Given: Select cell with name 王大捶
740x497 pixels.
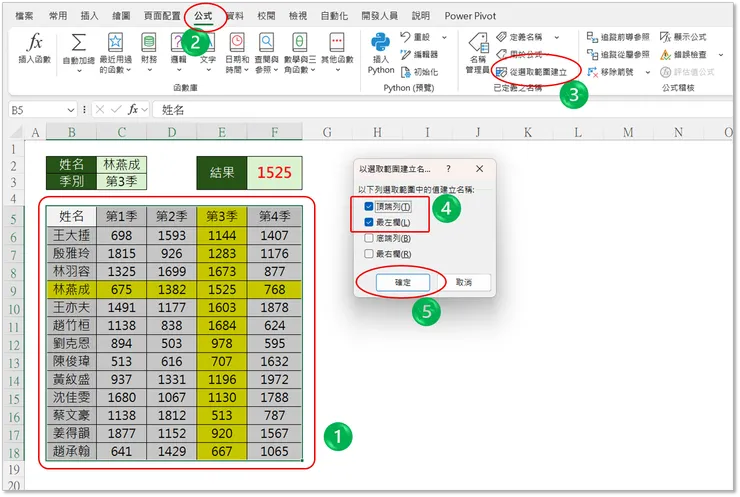Looking at the screenshot, I should click(71, 235).
